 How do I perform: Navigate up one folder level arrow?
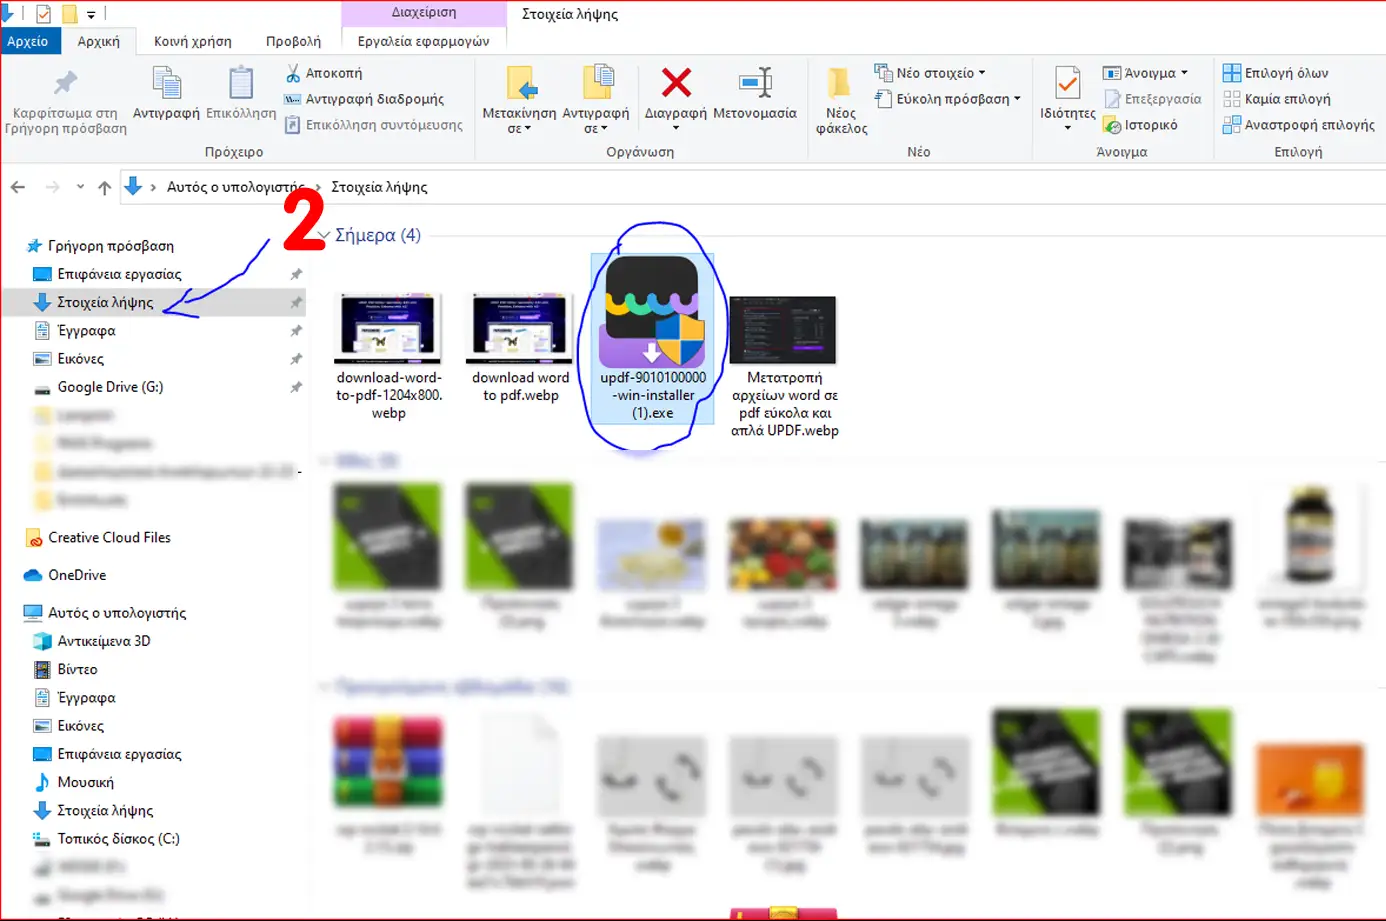click(x=104, y=187)
